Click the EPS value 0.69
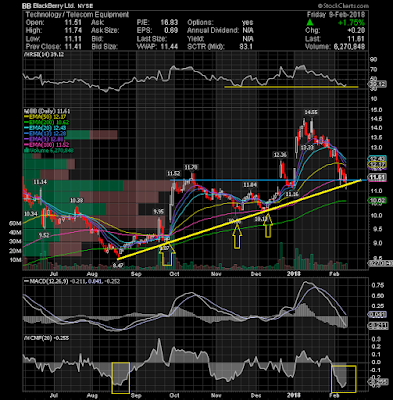The width and height of the screenshot is (393, 400). 171,30
